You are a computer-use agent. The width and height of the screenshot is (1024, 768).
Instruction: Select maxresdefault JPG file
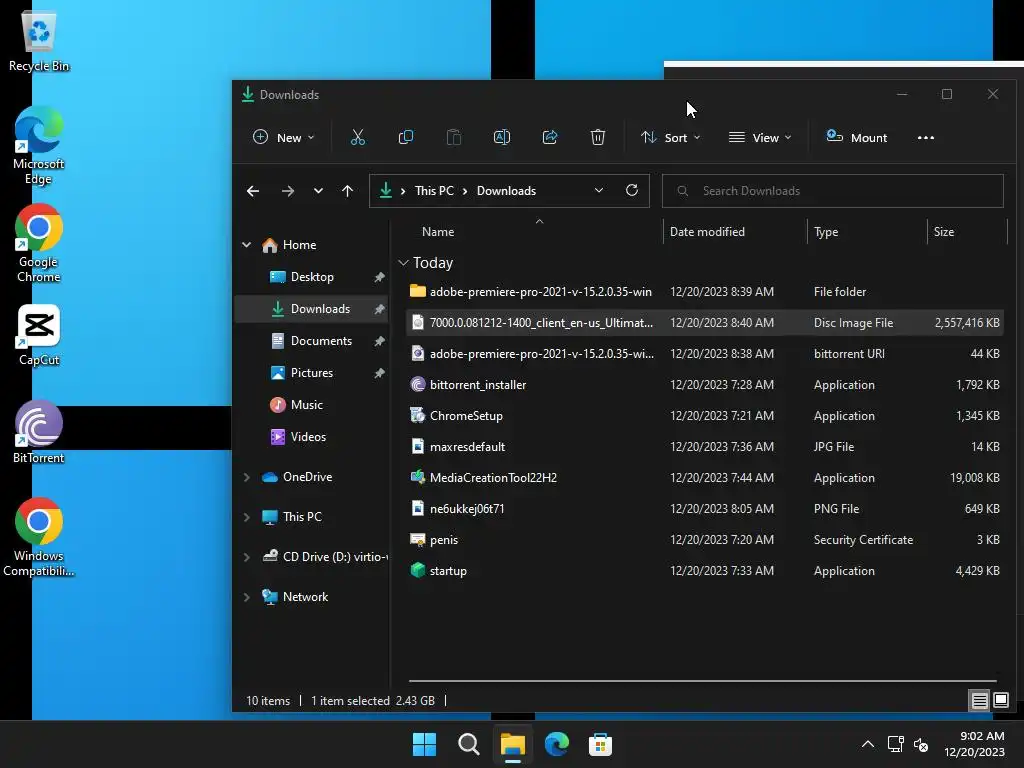[x=704, y=447]
